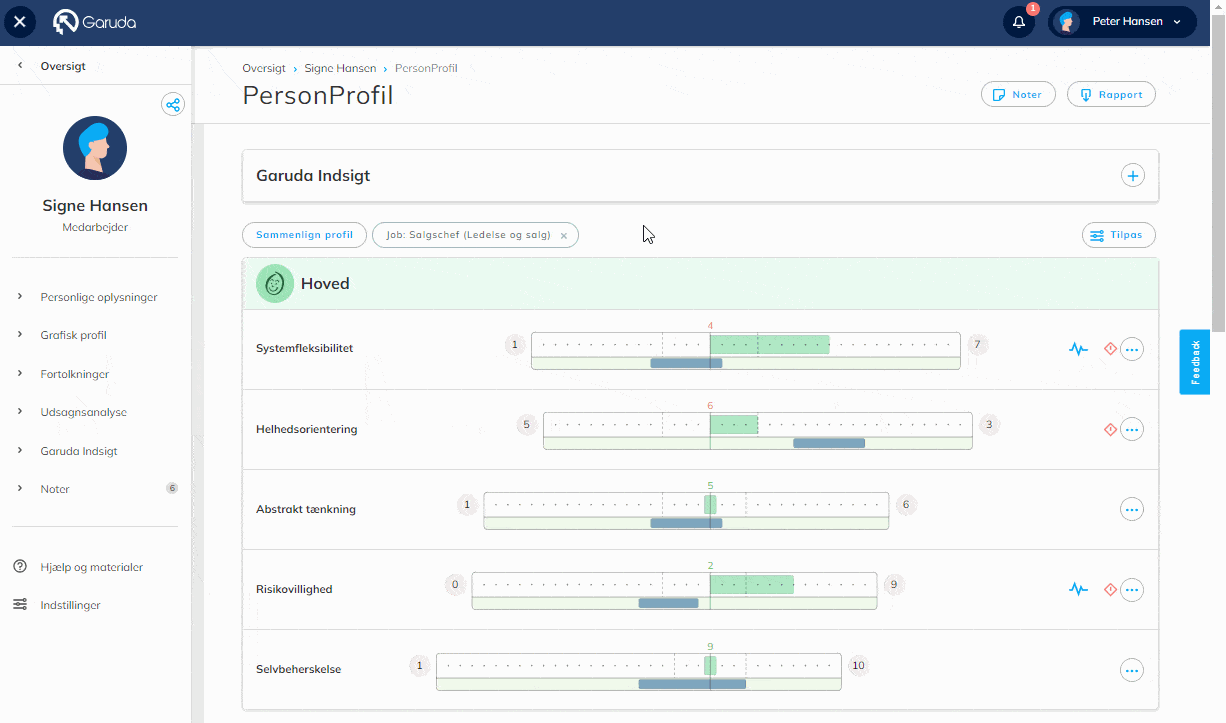
Task: Open Udsagnsanalyse in the sidebar
Action: pos(83,412)
